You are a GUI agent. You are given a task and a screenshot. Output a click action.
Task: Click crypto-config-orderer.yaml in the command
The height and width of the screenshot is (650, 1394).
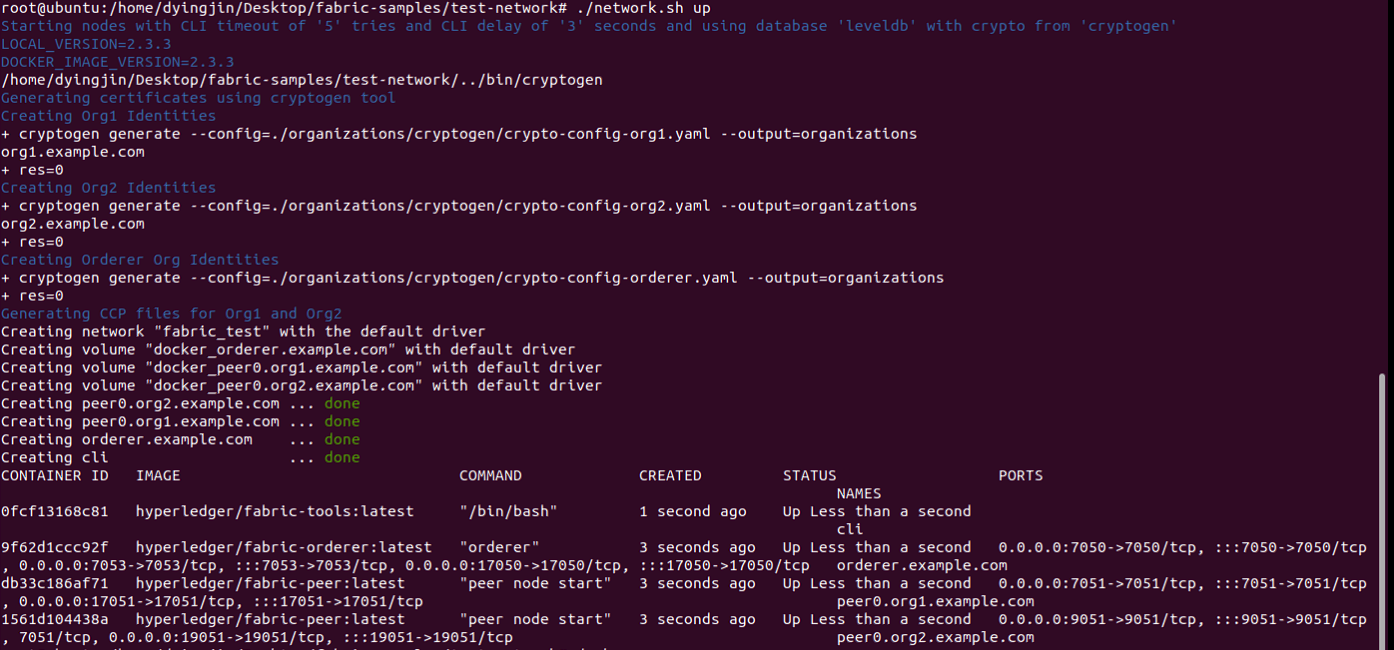(x=621, y=278)
